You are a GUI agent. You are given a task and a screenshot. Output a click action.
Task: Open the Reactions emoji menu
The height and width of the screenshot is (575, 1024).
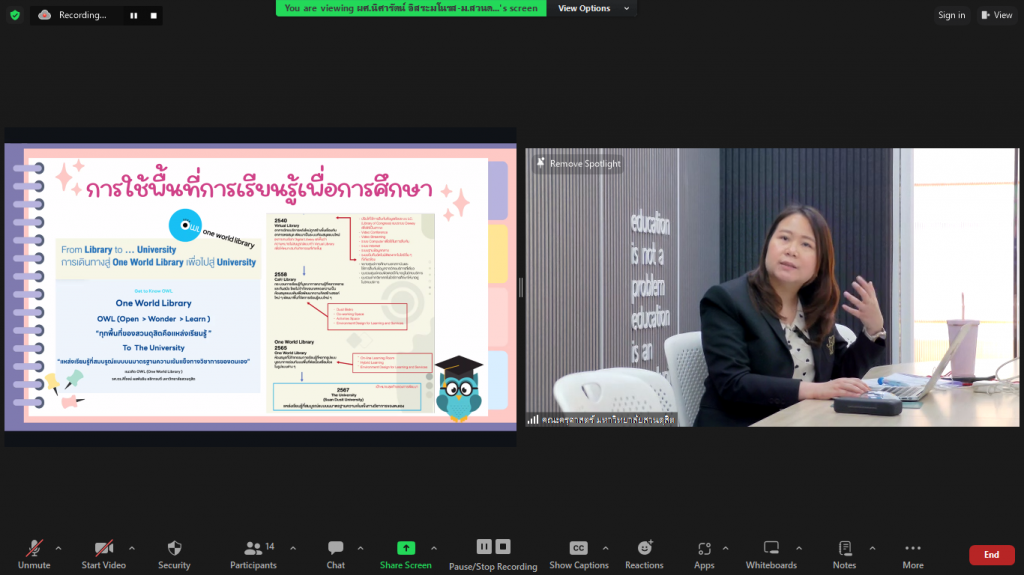click(x=644, y=548)
